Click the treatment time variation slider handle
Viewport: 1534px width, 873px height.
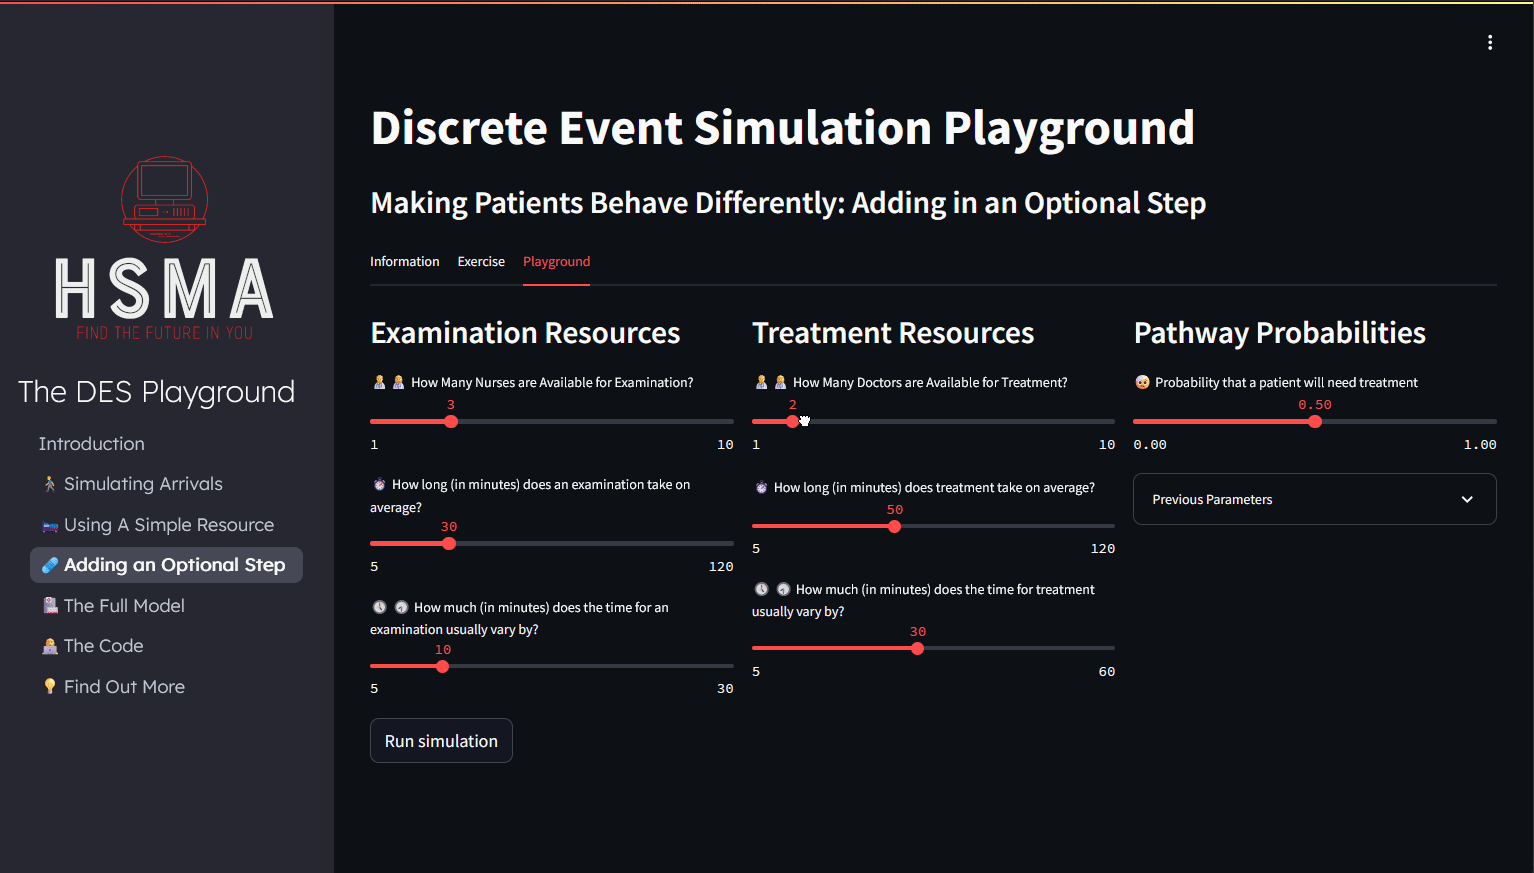tap(917, 649)
